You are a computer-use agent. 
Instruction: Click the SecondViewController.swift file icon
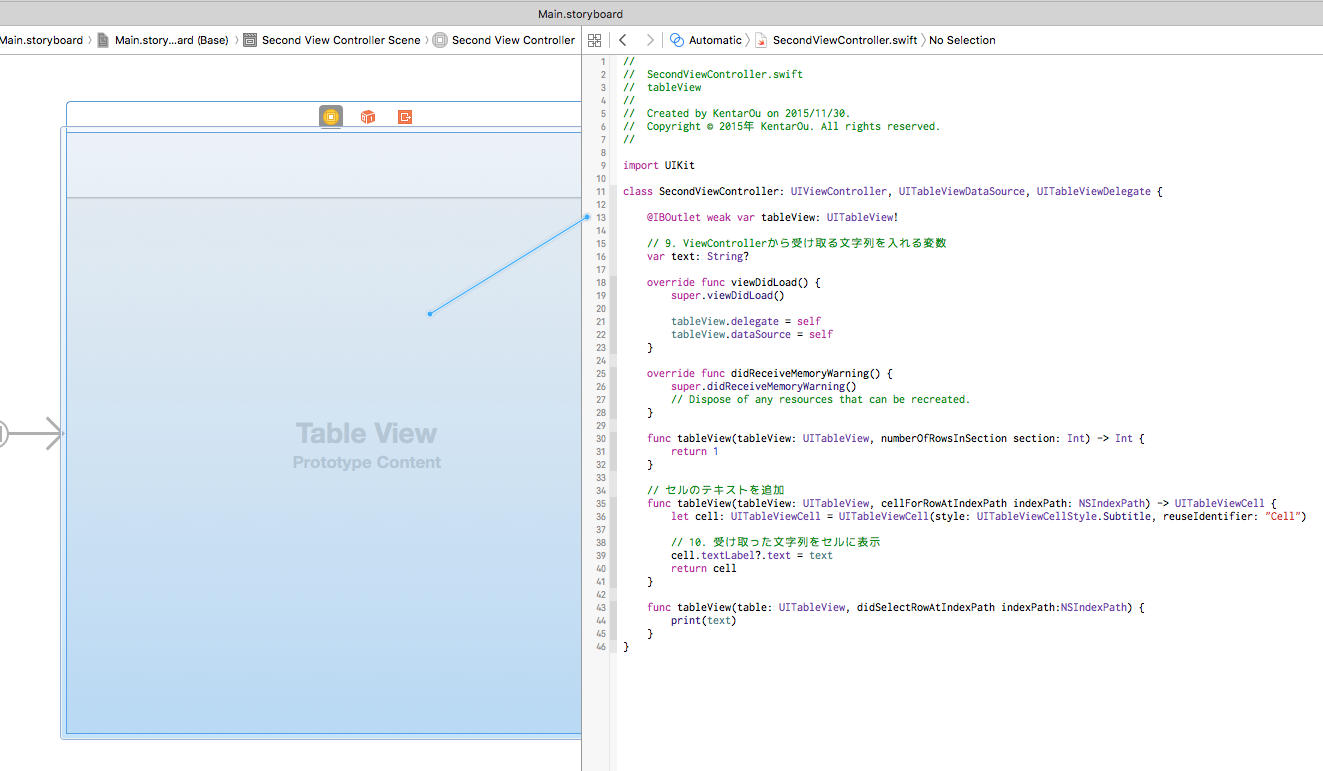click(760, 39)
